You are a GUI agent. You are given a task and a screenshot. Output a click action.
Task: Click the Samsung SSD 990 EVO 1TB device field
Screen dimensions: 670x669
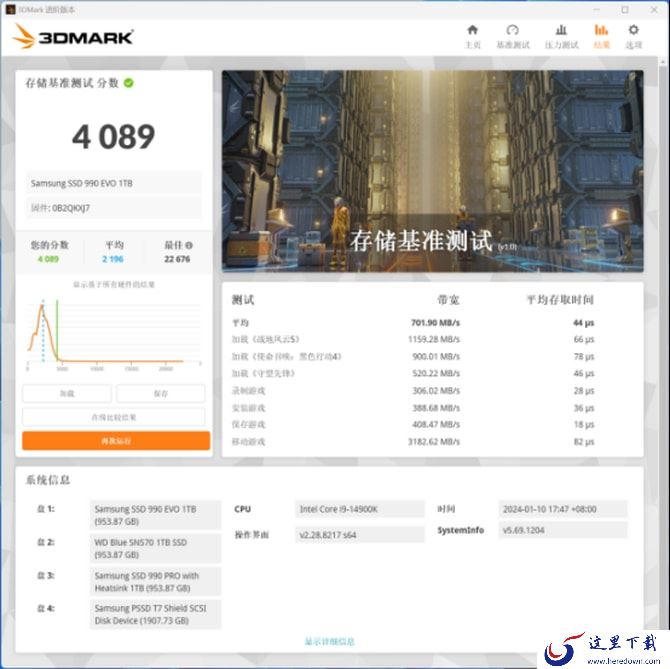click(114, 183)
